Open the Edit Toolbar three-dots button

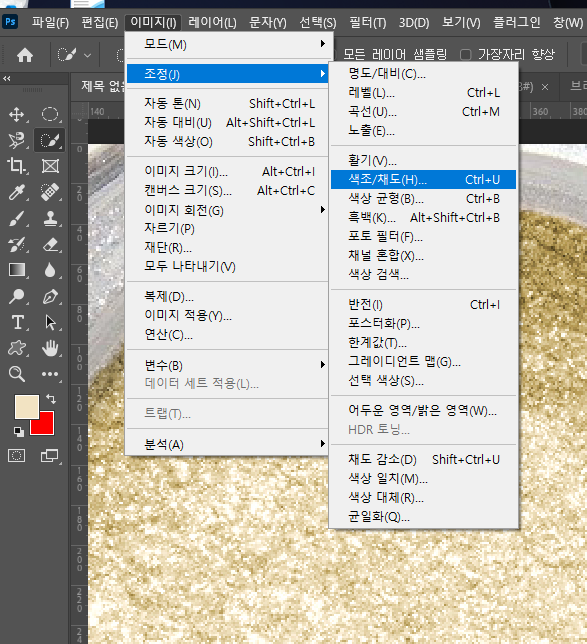[x=50, y=374]
